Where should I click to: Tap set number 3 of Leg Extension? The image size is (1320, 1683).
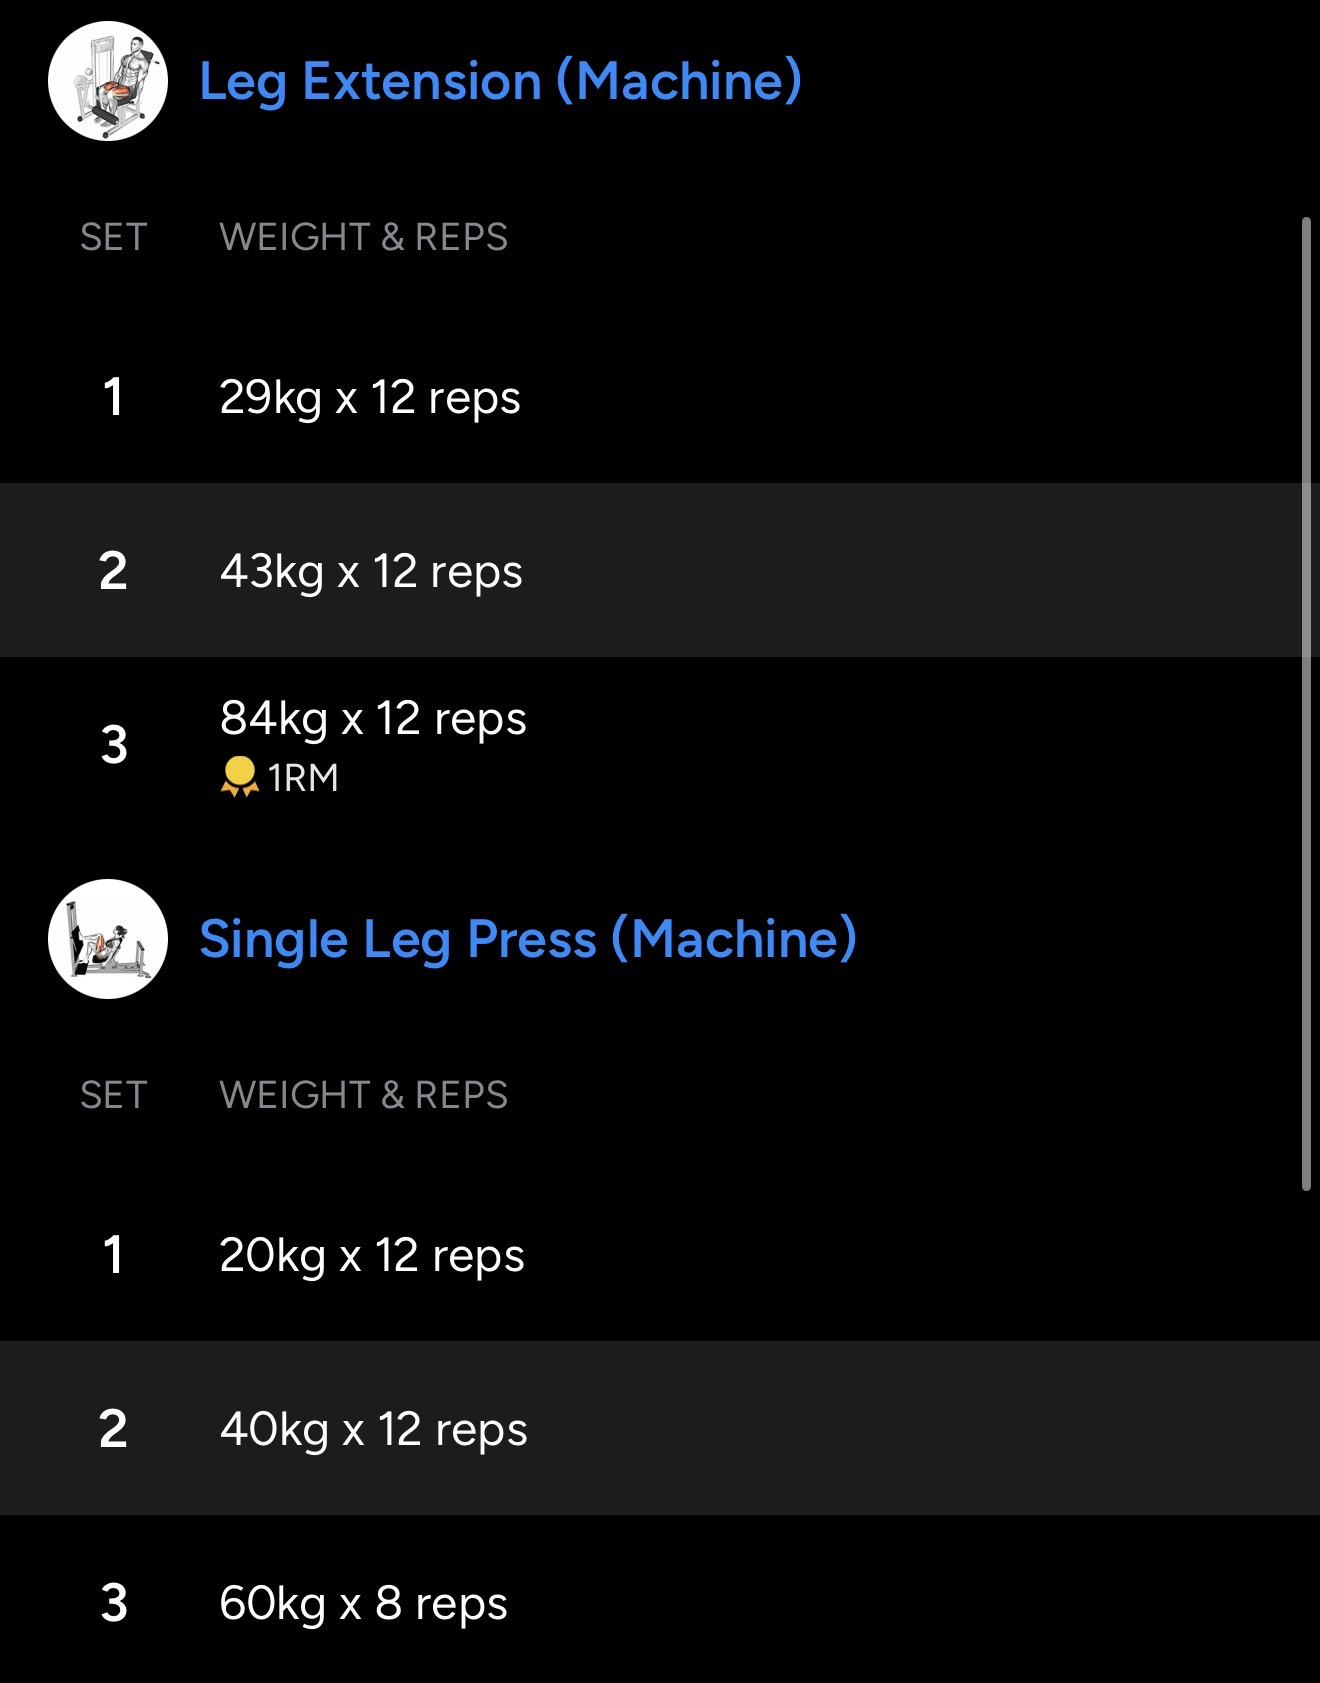pos(114,745)
